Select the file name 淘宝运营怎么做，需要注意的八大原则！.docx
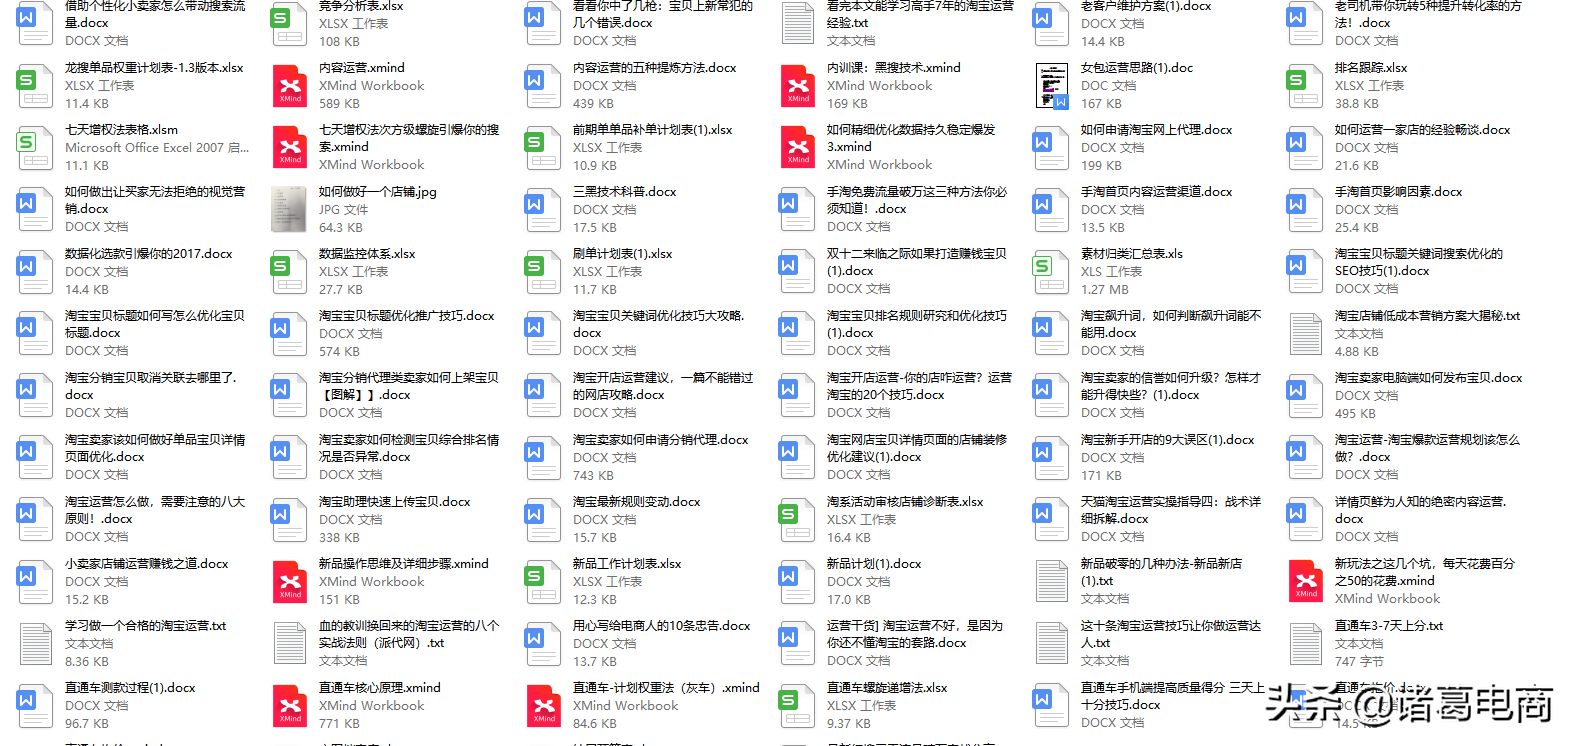Viewport: 1576px width, 746px height. tap(155, 510)
